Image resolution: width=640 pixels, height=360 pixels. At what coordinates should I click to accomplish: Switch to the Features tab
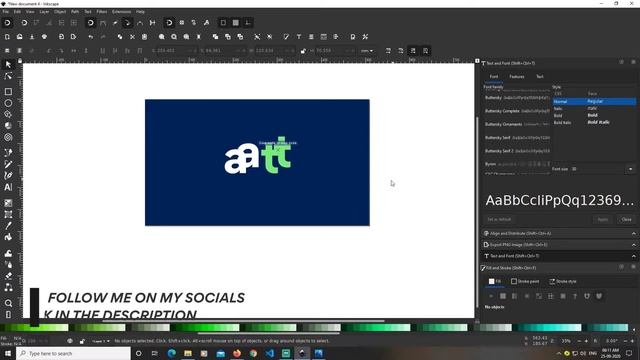point(516,77)
